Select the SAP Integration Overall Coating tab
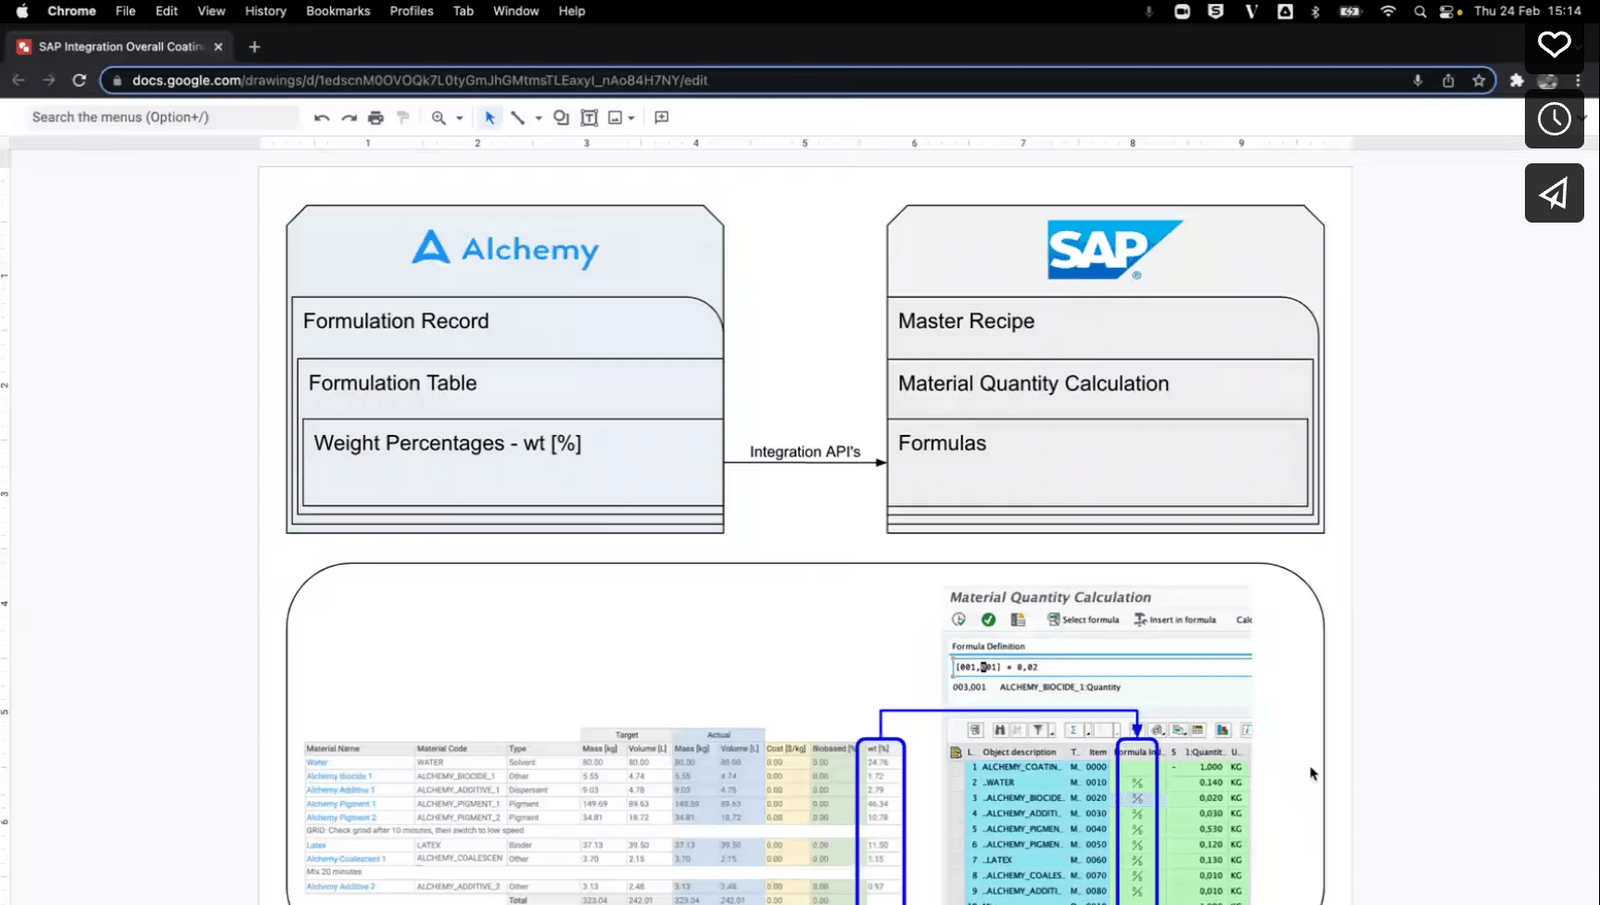 pyautogui.click(x=120, y=46)
